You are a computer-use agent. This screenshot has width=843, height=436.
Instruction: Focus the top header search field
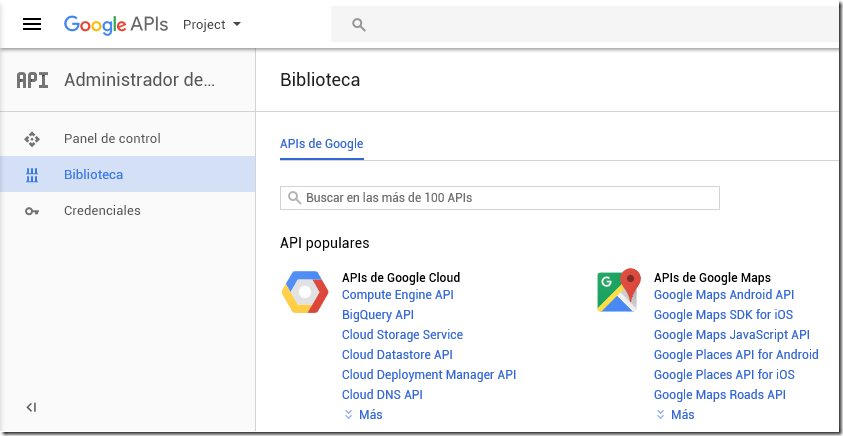586,24
